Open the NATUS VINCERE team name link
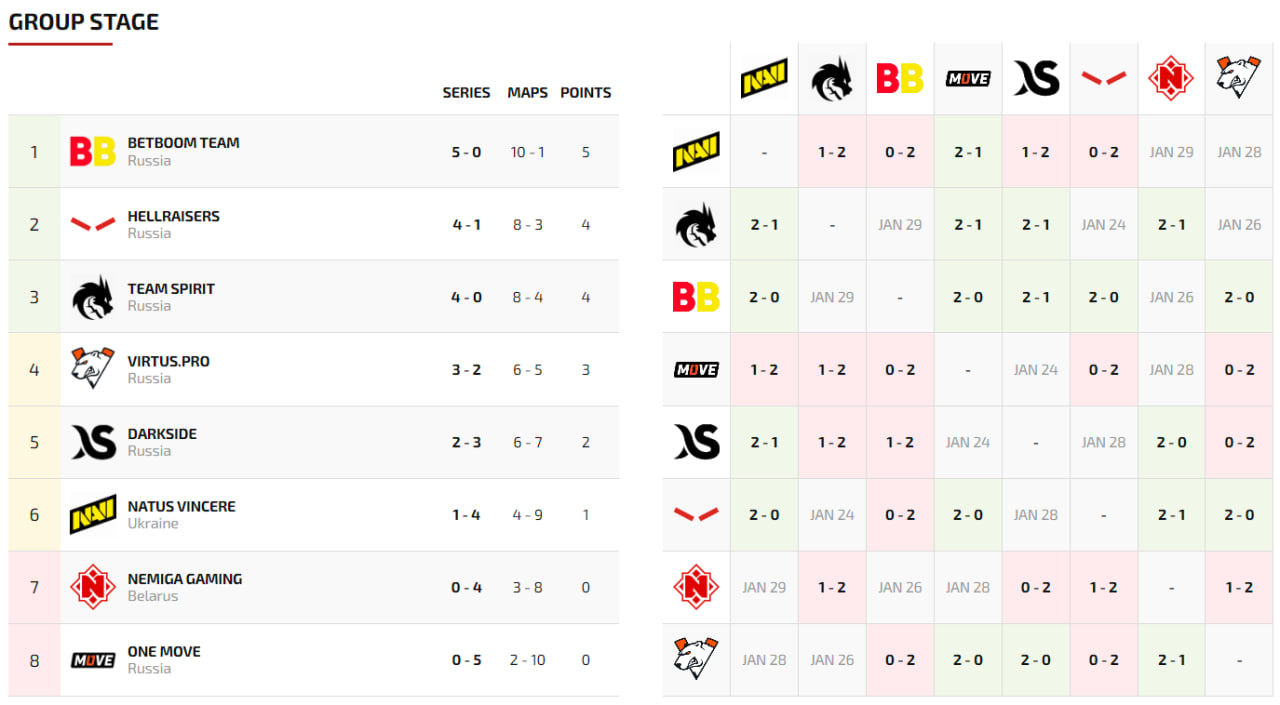This screenshot has height=705, width=1280. point(181,506)
